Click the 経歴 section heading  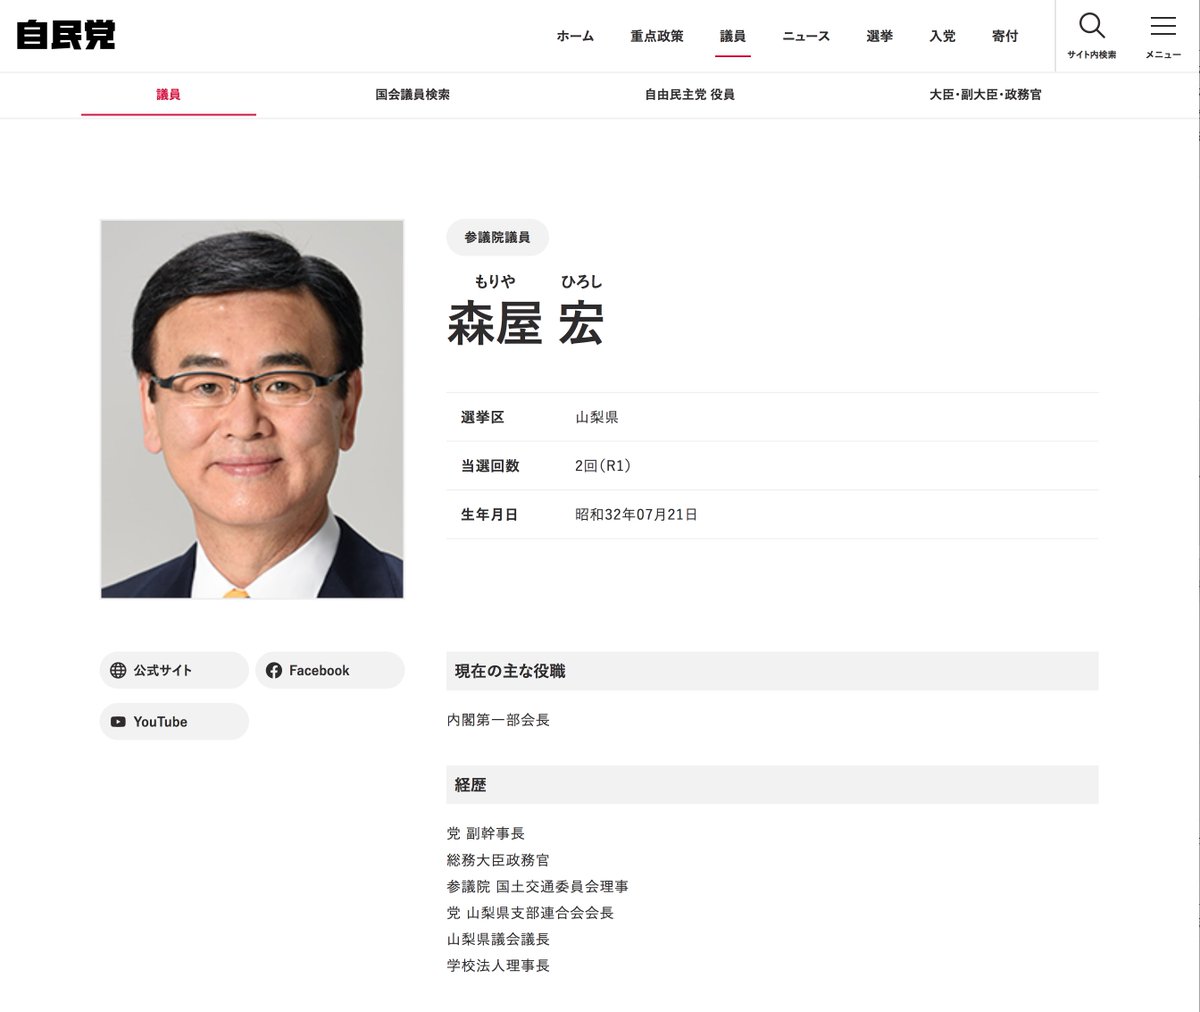point(772,785)
